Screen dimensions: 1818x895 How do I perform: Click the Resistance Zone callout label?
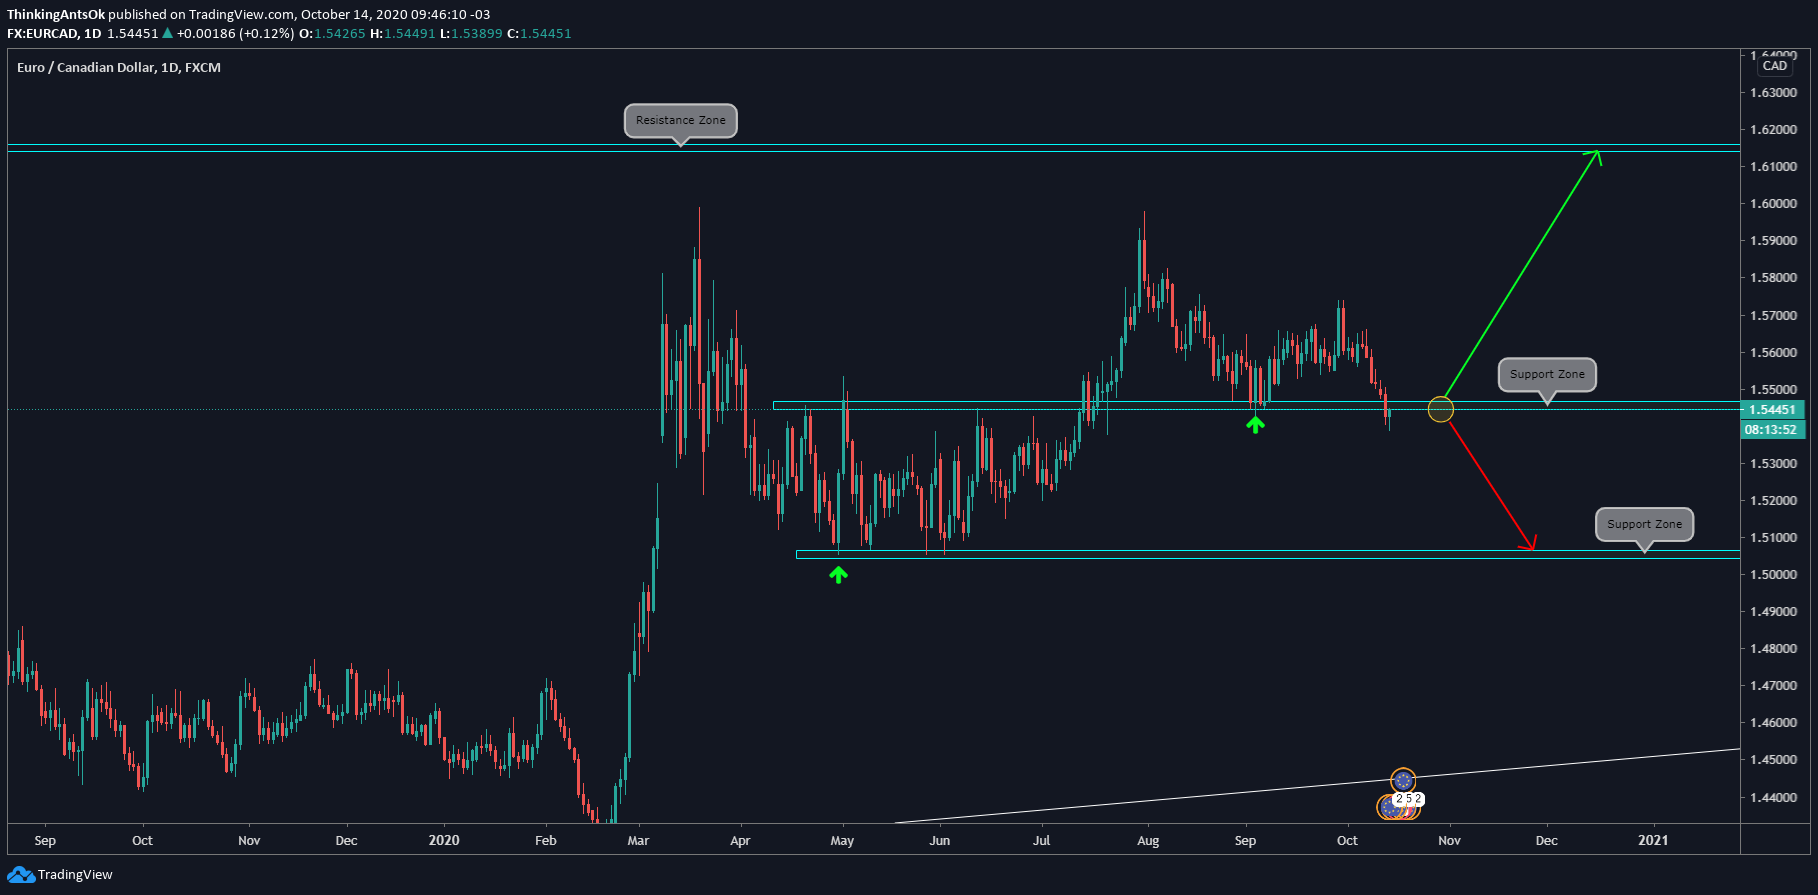[x=681, y=121]
